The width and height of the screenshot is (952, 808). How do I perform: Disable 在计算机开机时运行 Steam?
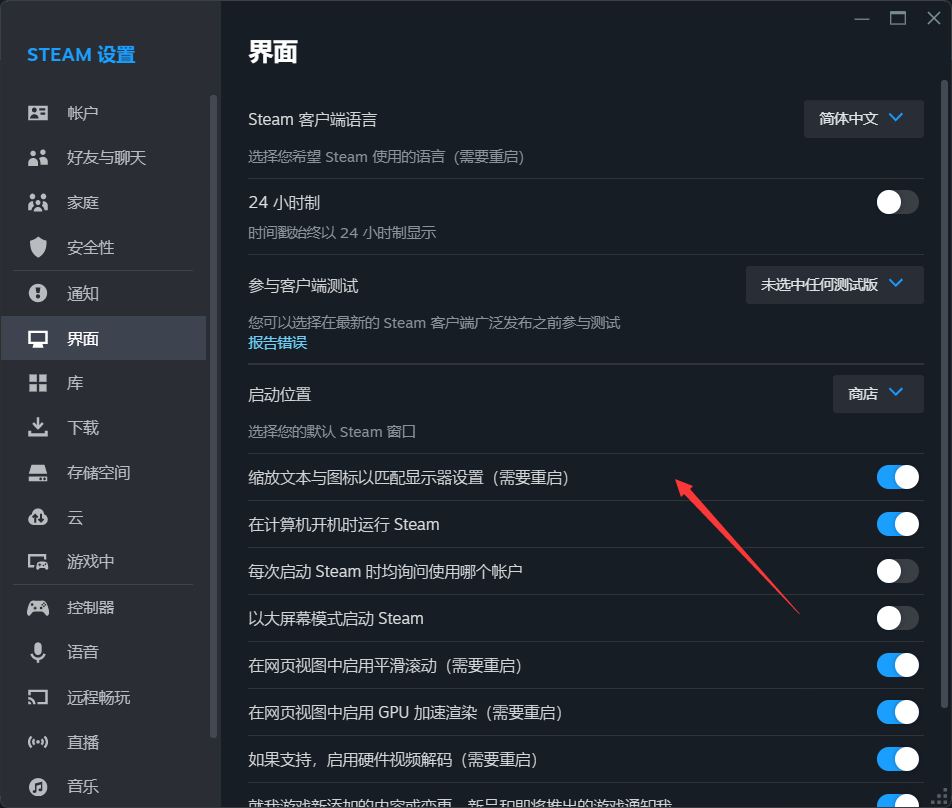coord(897,524)
